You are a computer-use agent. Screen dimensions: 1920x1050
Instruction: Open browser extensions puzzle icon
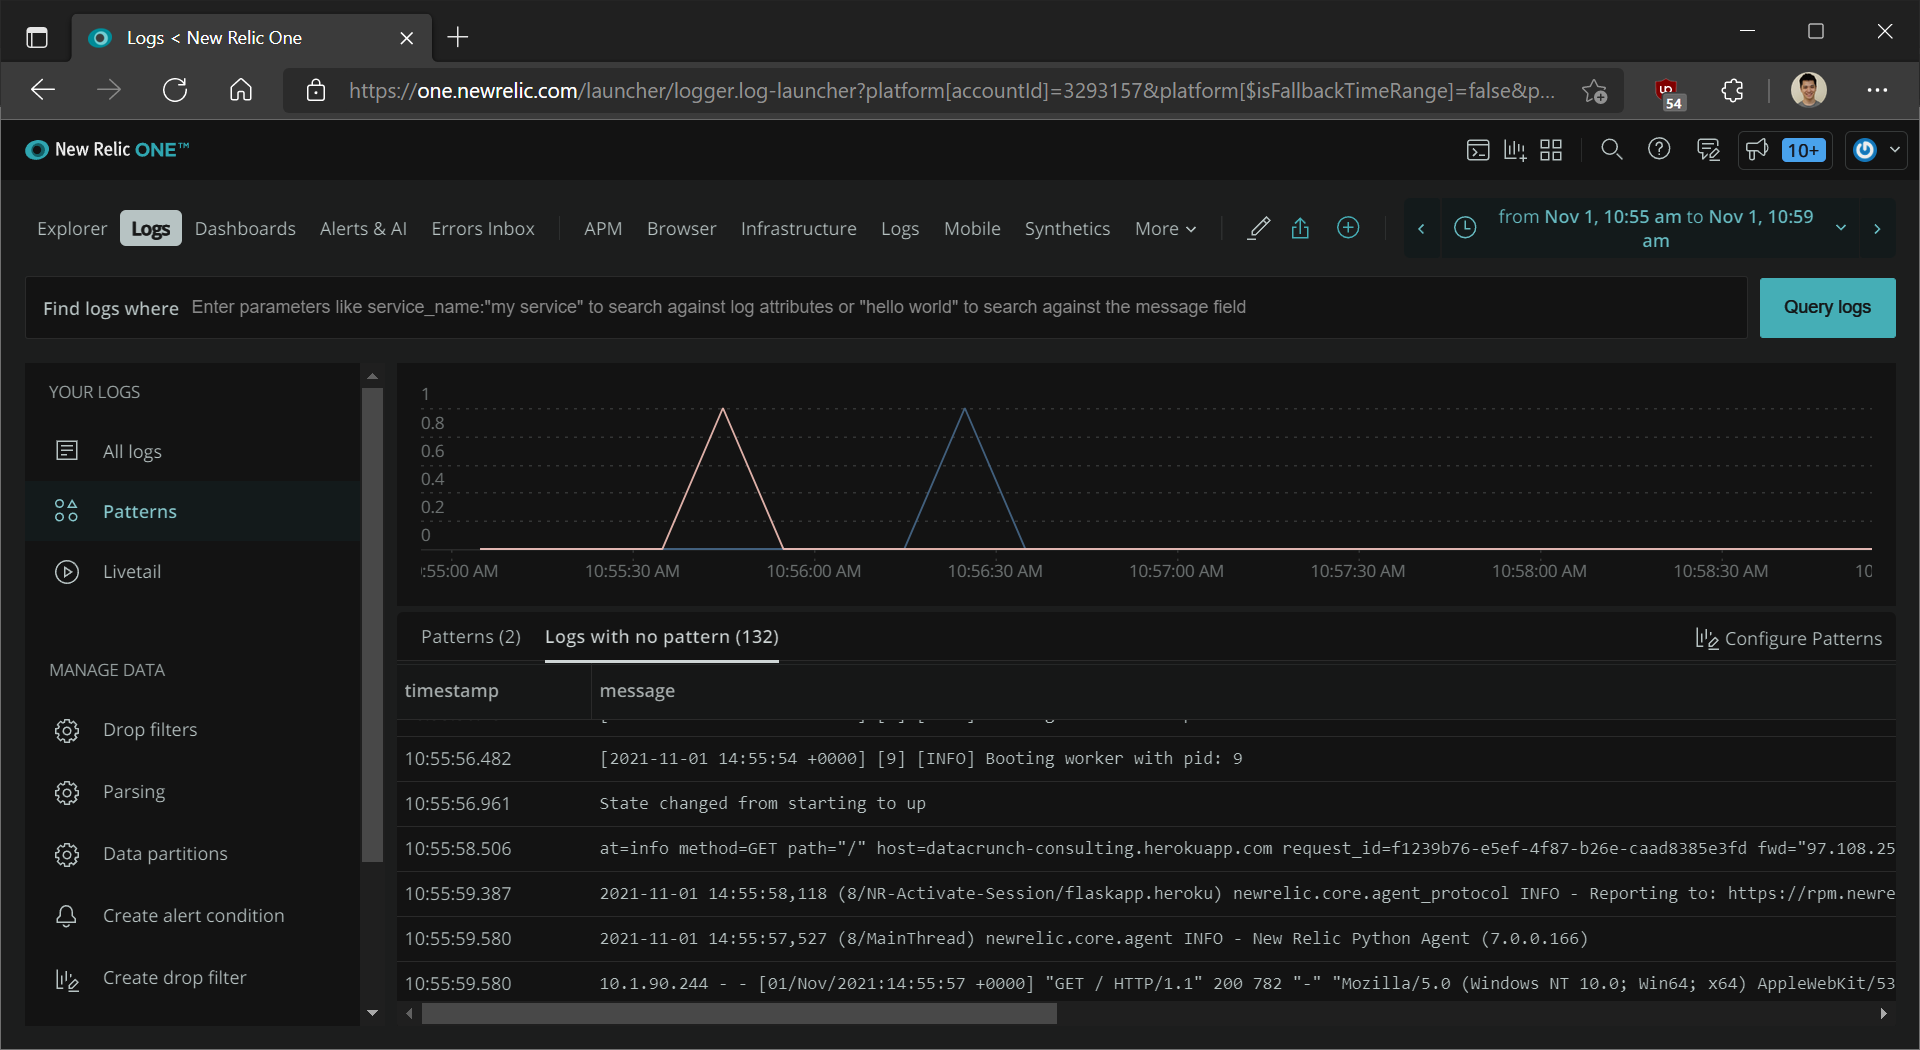(1733, 91)
